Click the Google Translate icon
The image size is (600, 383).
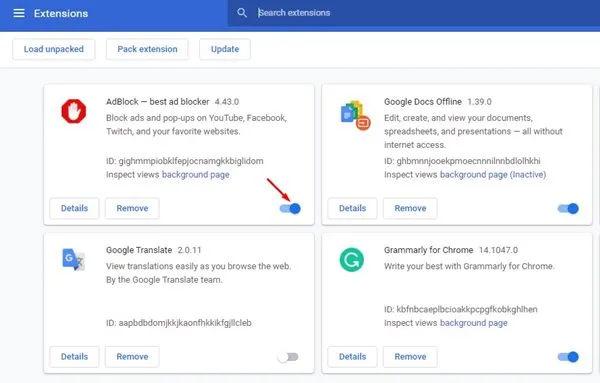73,260
